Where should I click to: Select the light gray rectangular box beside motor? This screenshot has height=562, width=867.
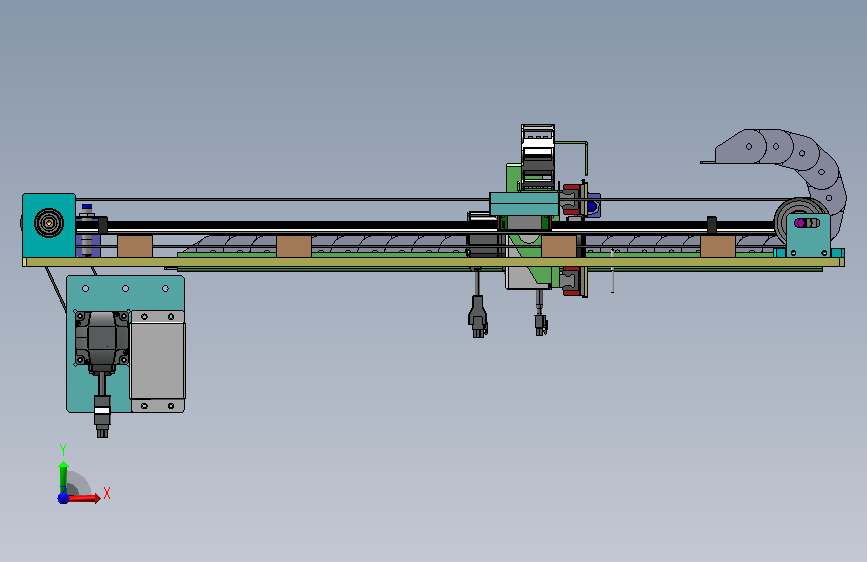158,361
